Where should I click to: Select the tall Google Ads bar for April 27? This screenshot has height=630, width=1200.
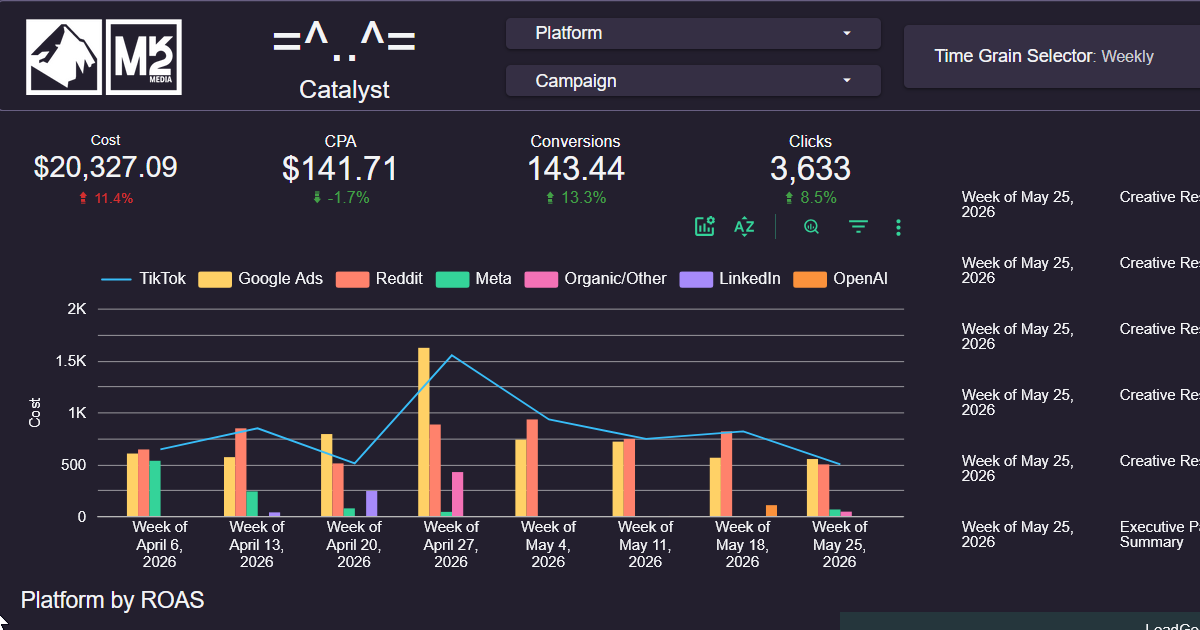424,432
